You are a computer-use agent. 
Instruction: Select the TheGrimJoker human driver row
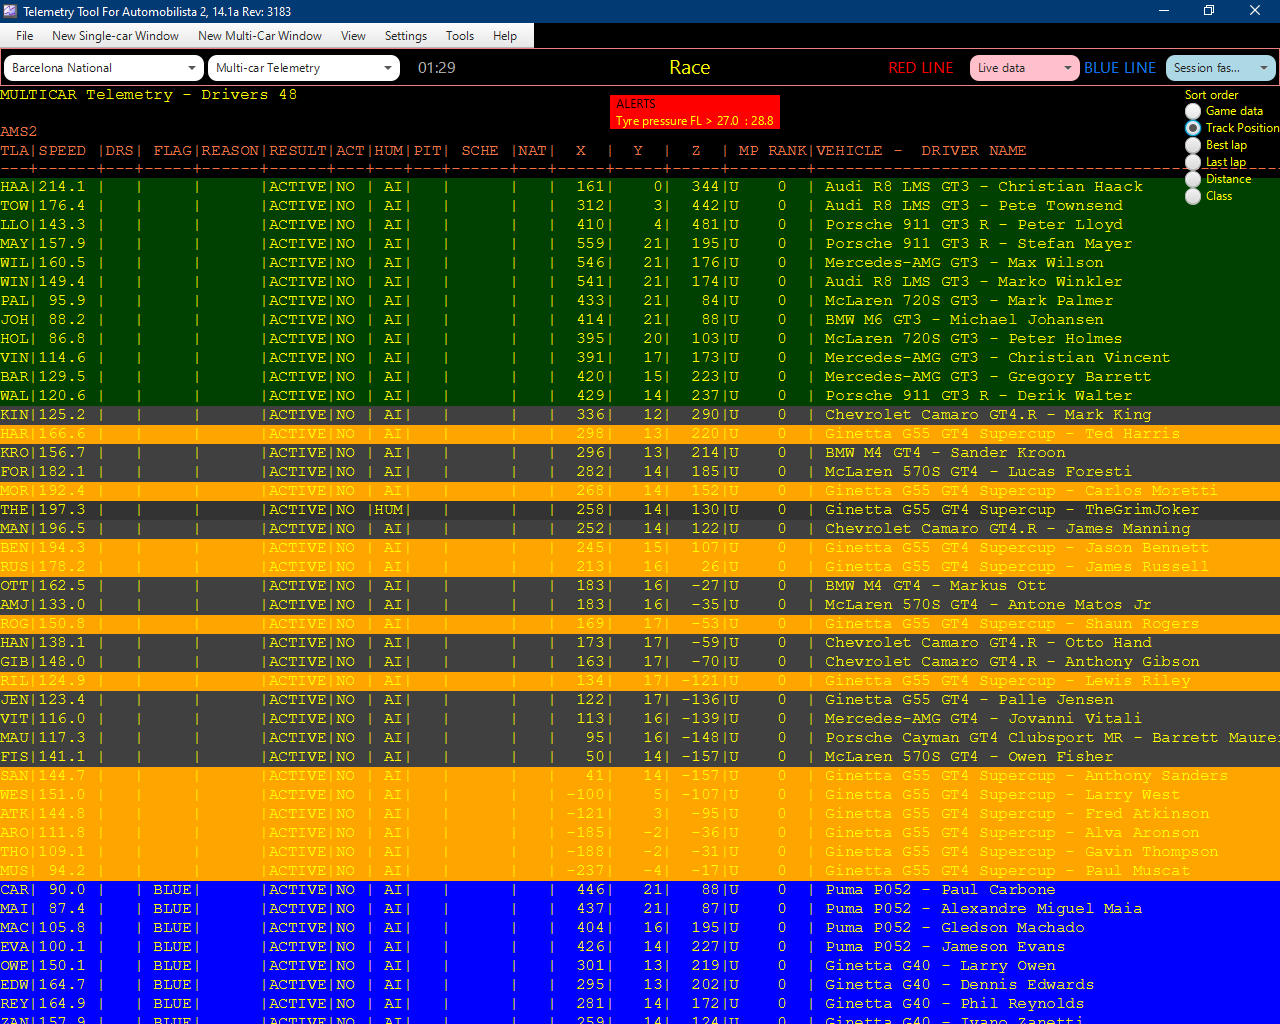point(640,510)
